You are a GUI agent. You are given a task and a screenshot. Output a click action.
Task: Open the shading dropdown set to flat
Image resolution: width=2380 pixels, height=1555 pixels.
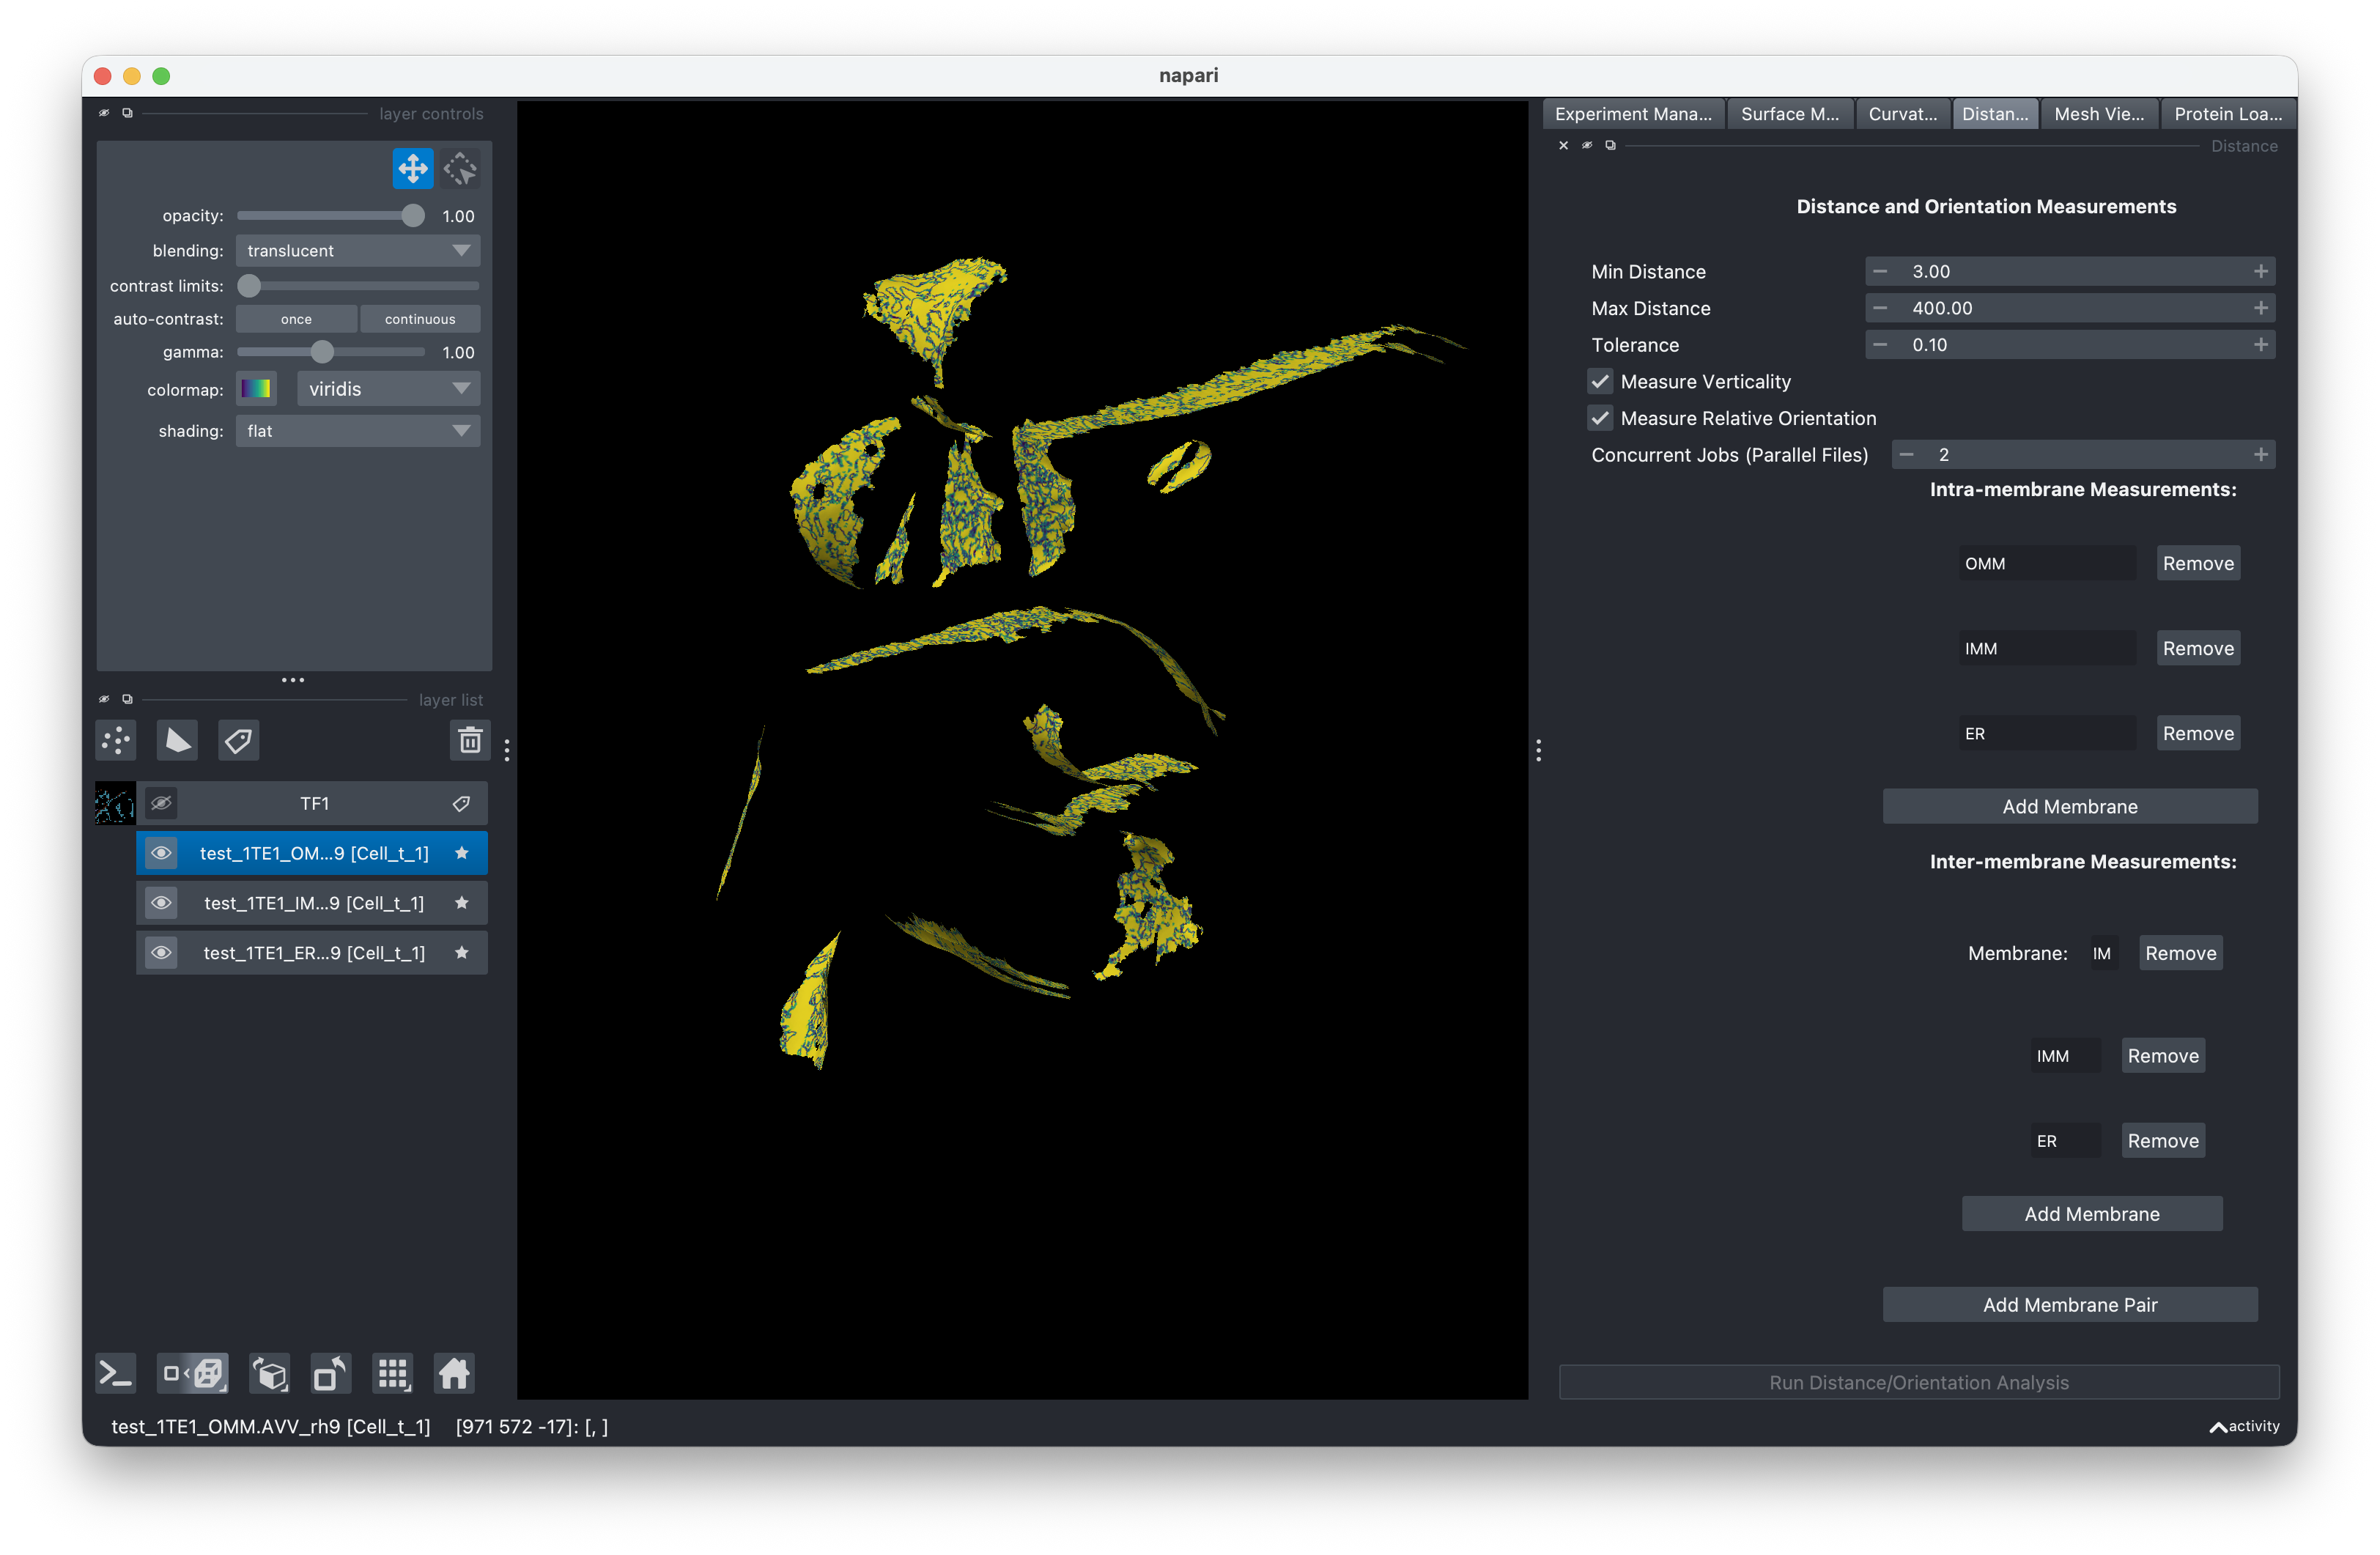[x=358, y=431]
